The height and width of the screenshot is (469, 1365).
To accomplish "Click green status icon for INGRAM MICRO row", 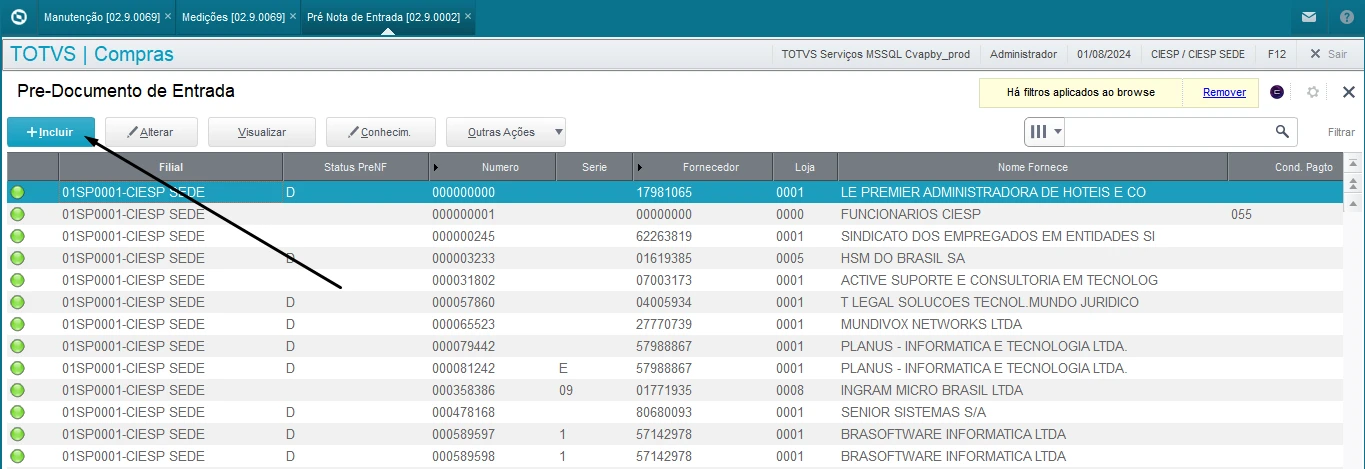I will click(18, 390).
